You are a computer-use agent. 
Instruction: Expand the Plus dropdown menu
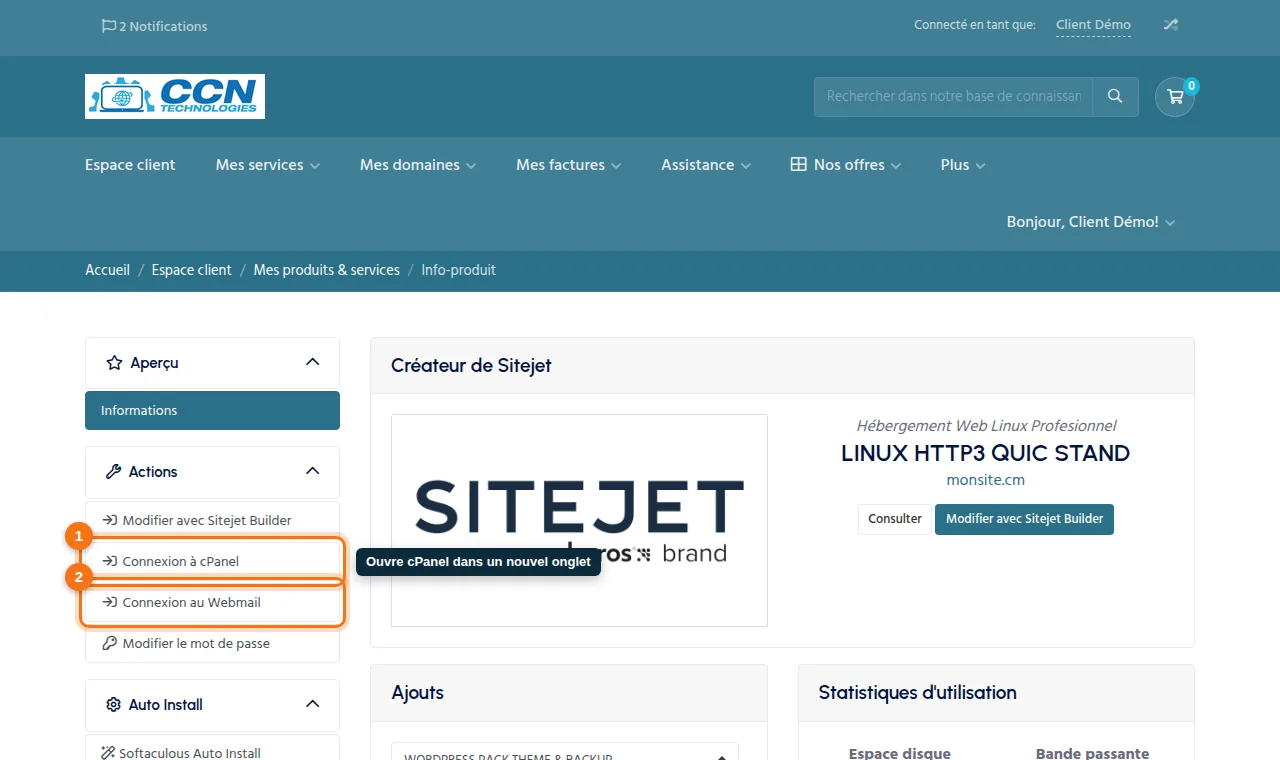[963, 165]
